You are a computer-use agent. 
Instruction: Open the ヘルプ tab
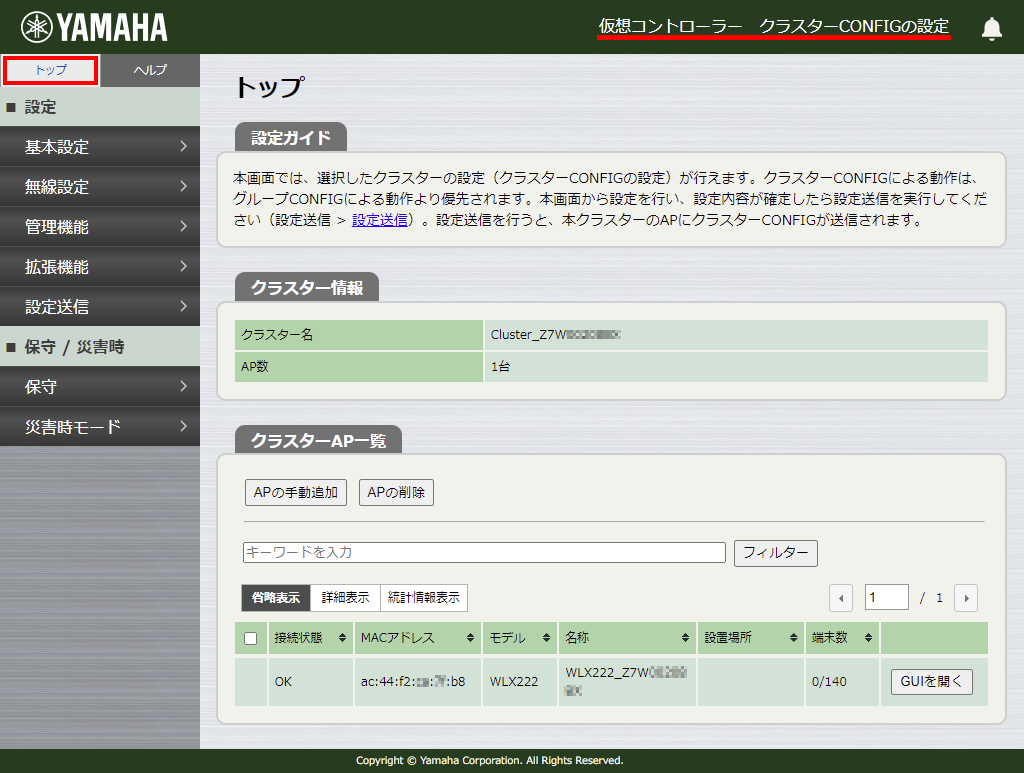coord(150,70)
